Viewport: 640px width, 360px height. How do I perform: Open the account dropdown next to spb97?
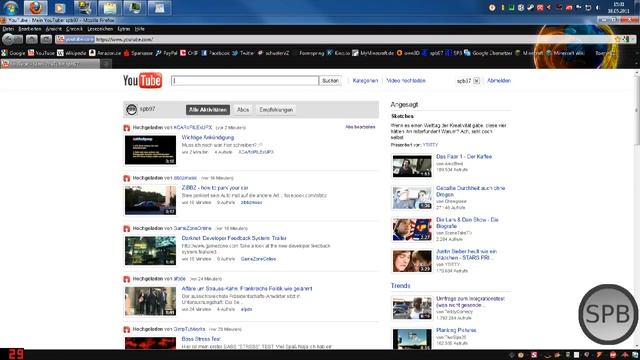click(x=476, y=81)
